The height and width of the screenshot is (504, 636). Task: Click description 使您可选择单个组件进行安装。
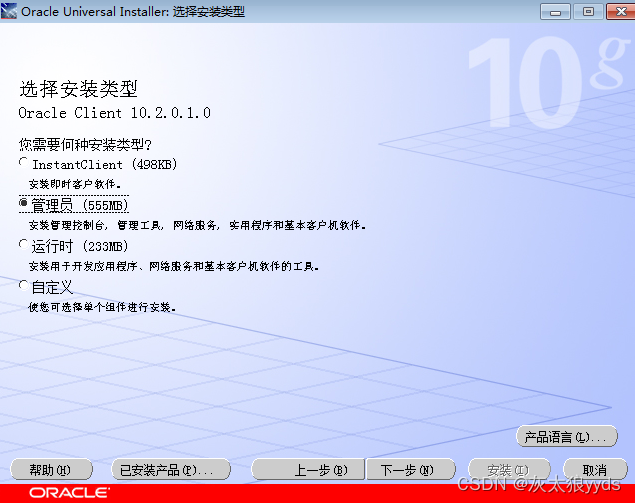(102, 307)
